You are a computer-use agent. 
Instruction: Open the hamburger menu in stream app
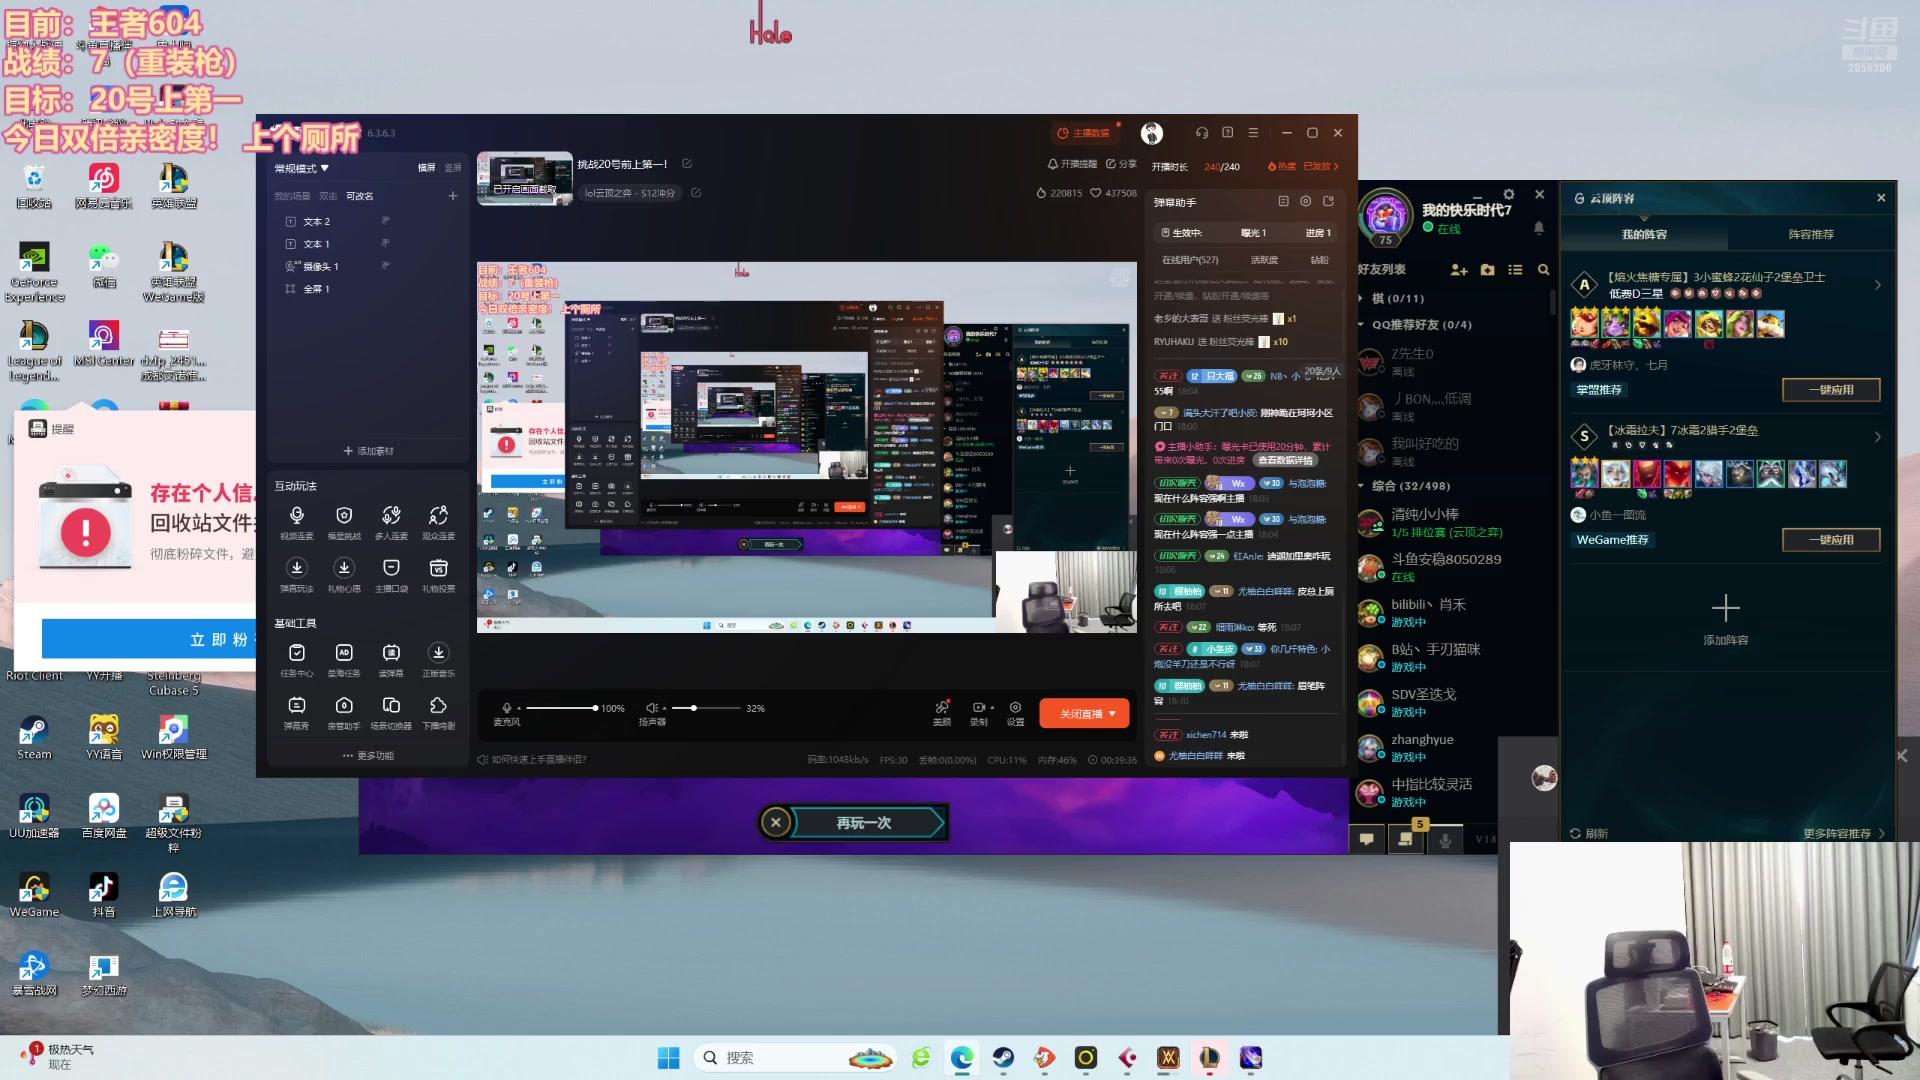pyautogui.click(x=1253, y=133)
